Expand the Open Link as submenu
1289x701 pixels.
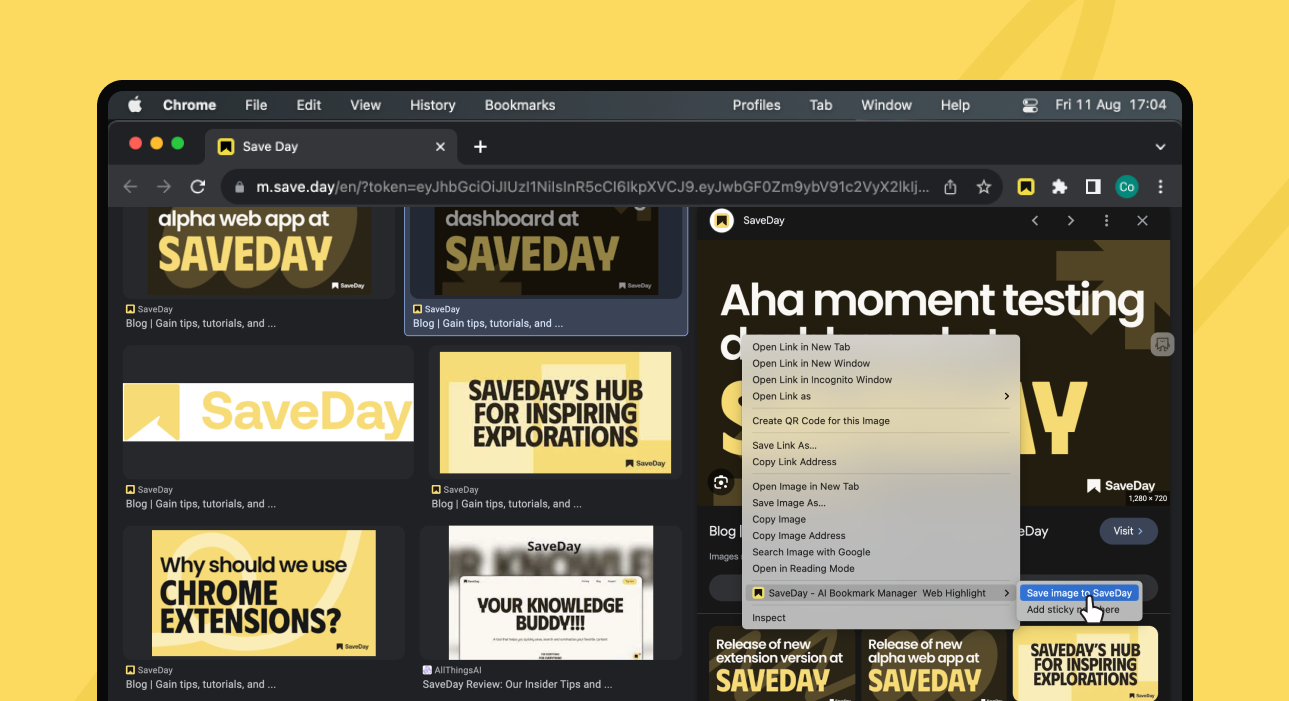pyautogui.click(x=880, y=396)
